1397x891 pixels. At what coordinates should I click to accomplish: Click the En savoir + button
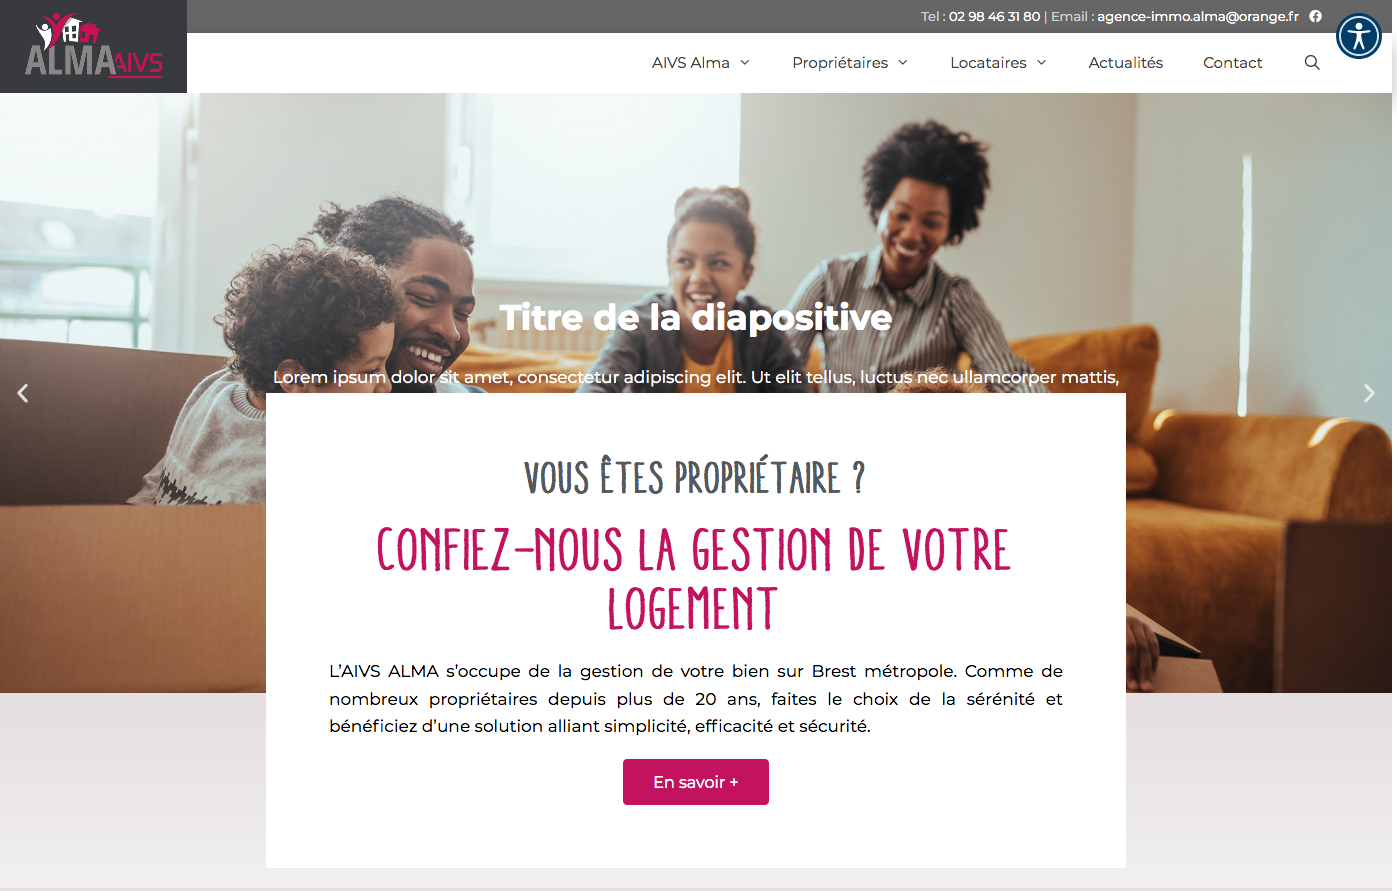click(x=696, y=782)
